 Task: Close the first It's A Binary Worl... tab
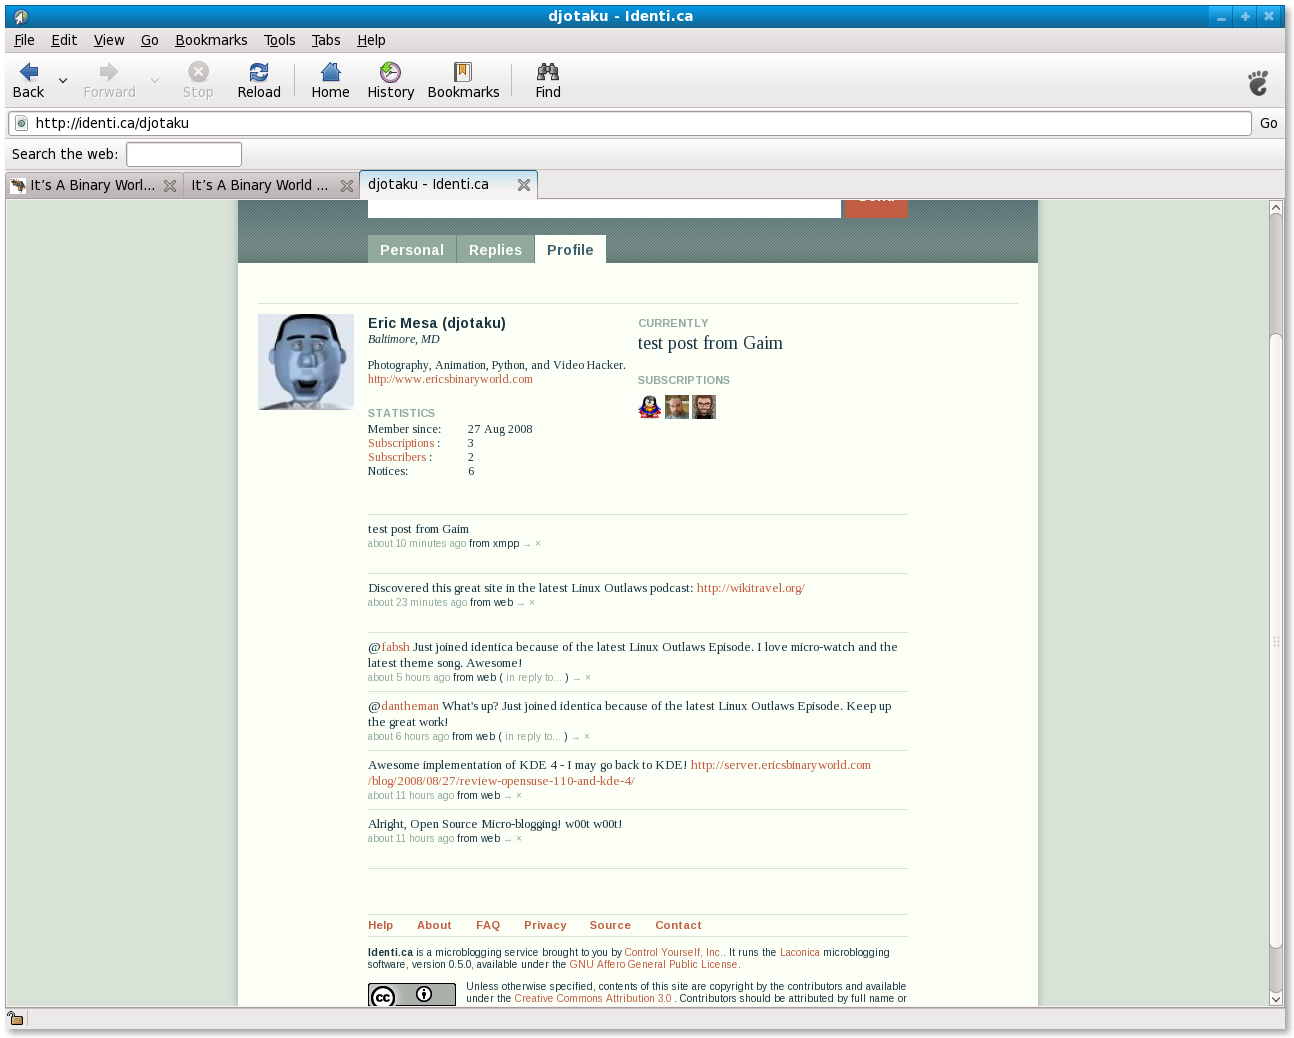pos(170,186)
